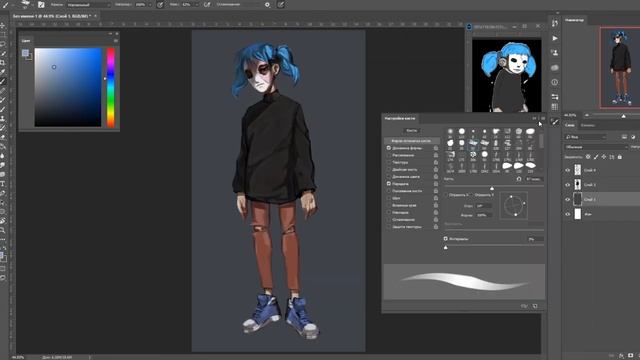Screen dimensions: 640x360
Task: Toggle Динамика формы checkbox
Action: point(389,148)
